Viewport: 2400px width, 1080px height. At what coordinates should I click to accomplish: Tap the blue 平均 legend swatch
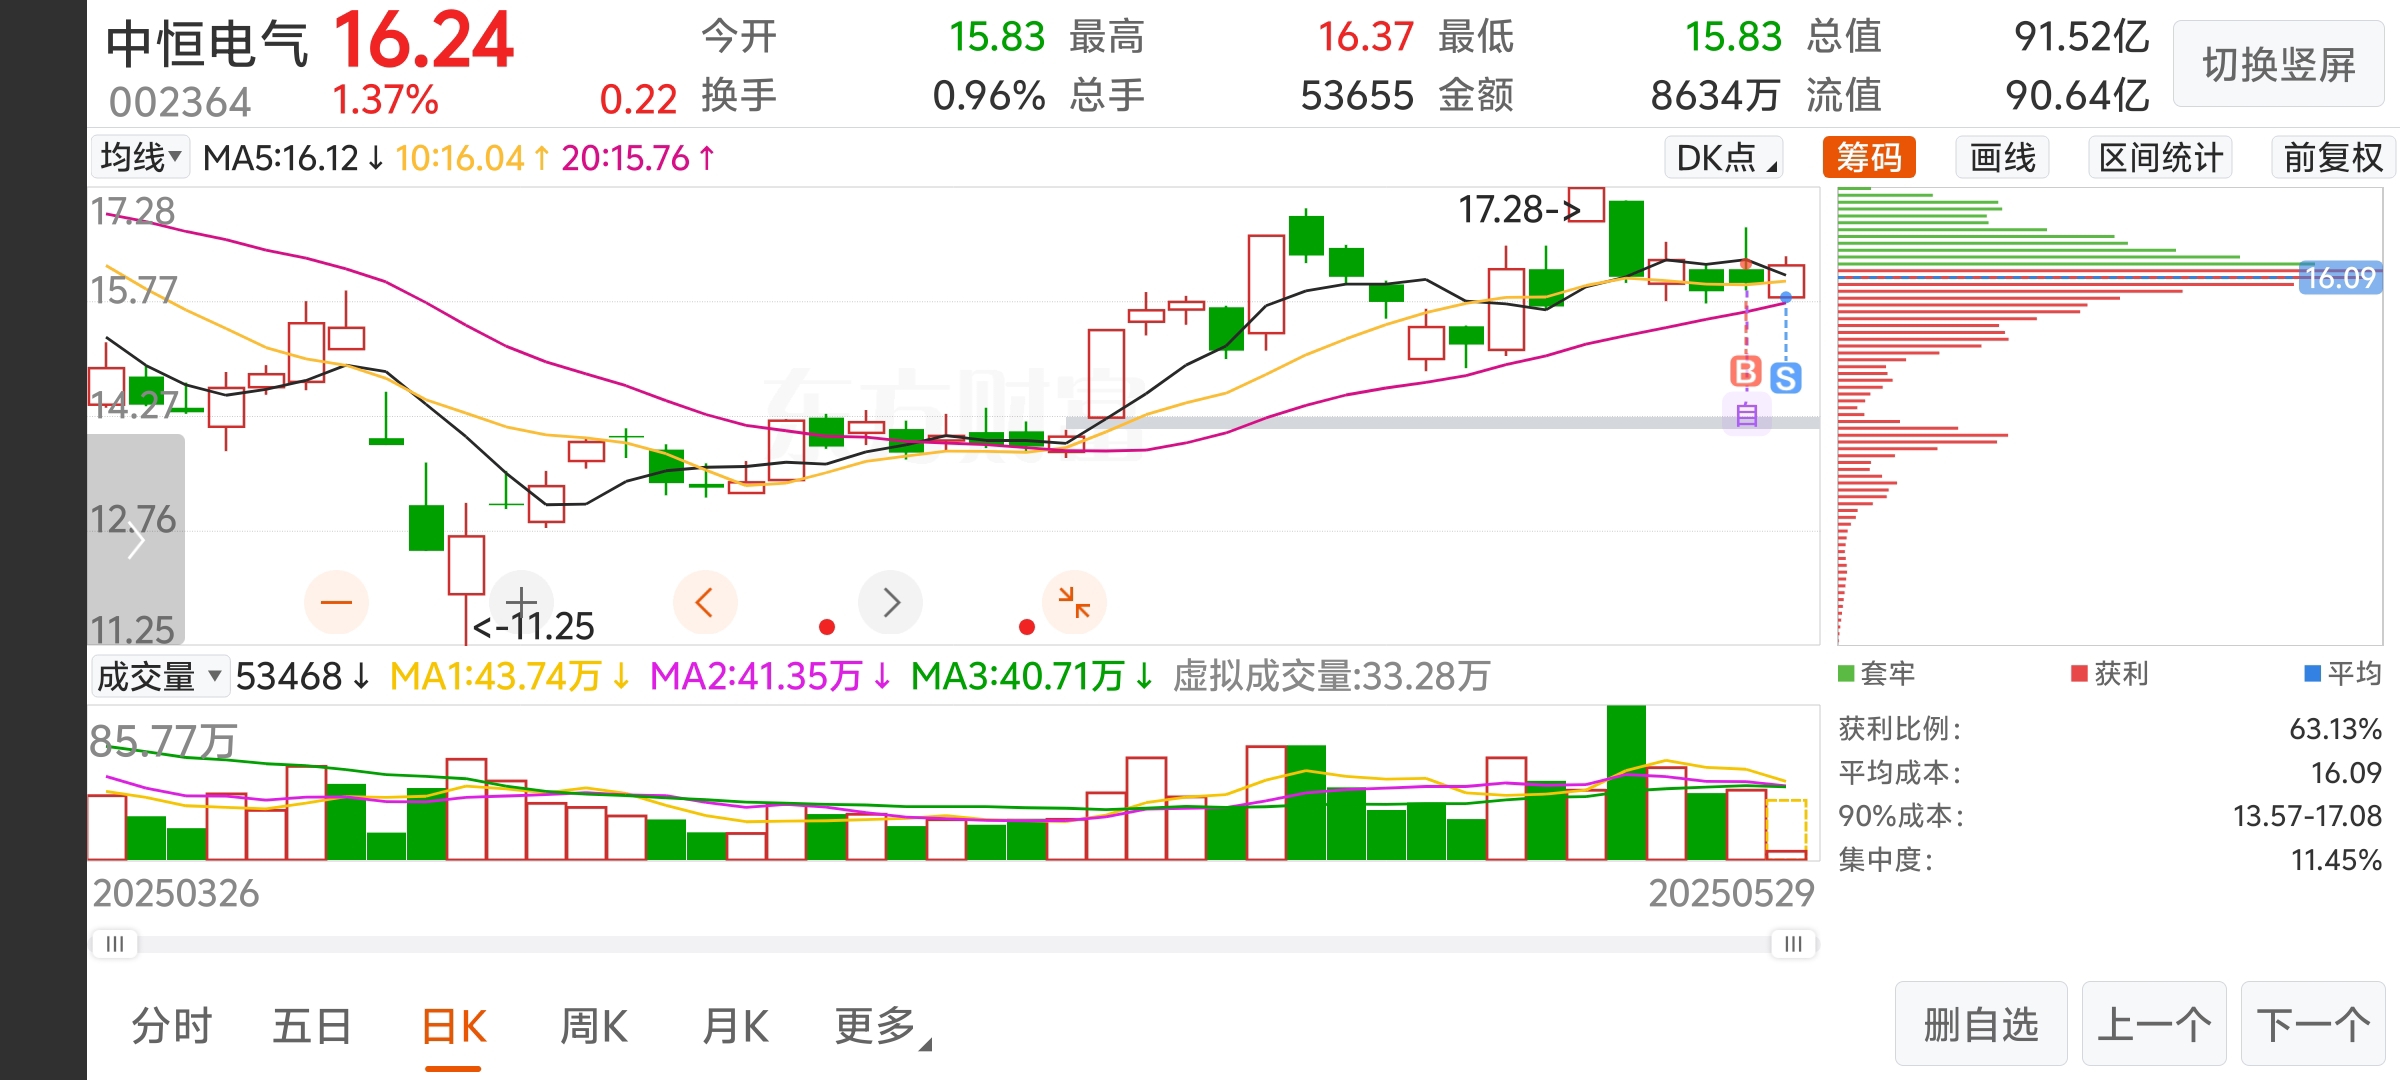click(2312, 673)
